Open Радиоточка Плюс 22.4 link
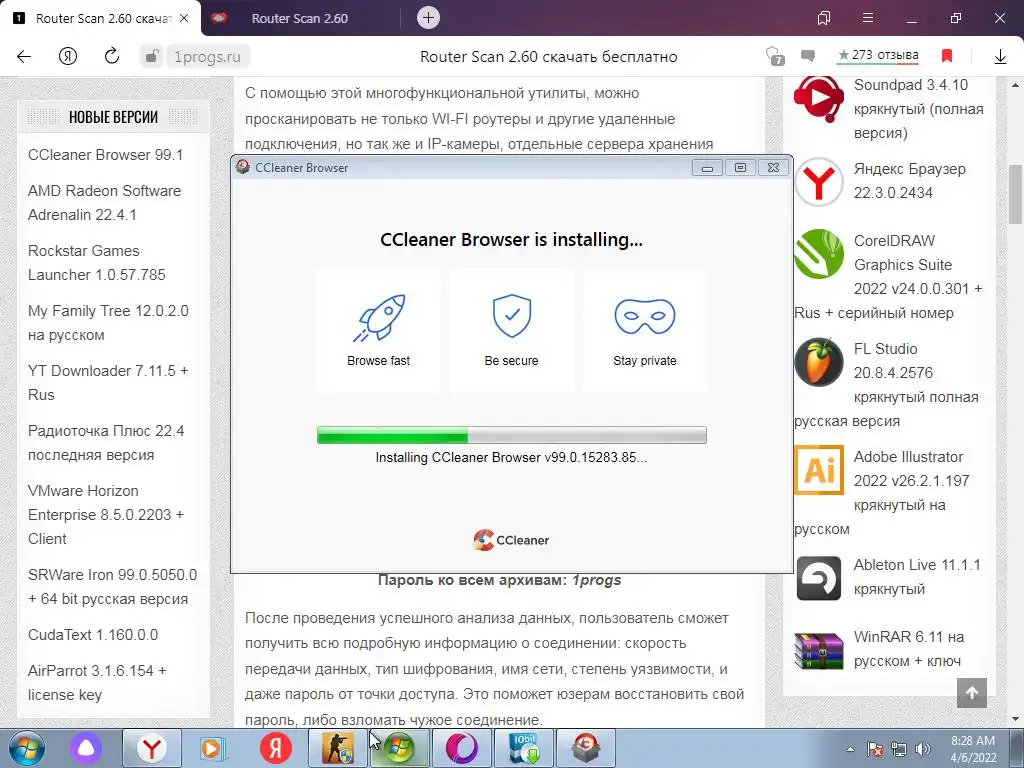 click(x=106, y=443)
